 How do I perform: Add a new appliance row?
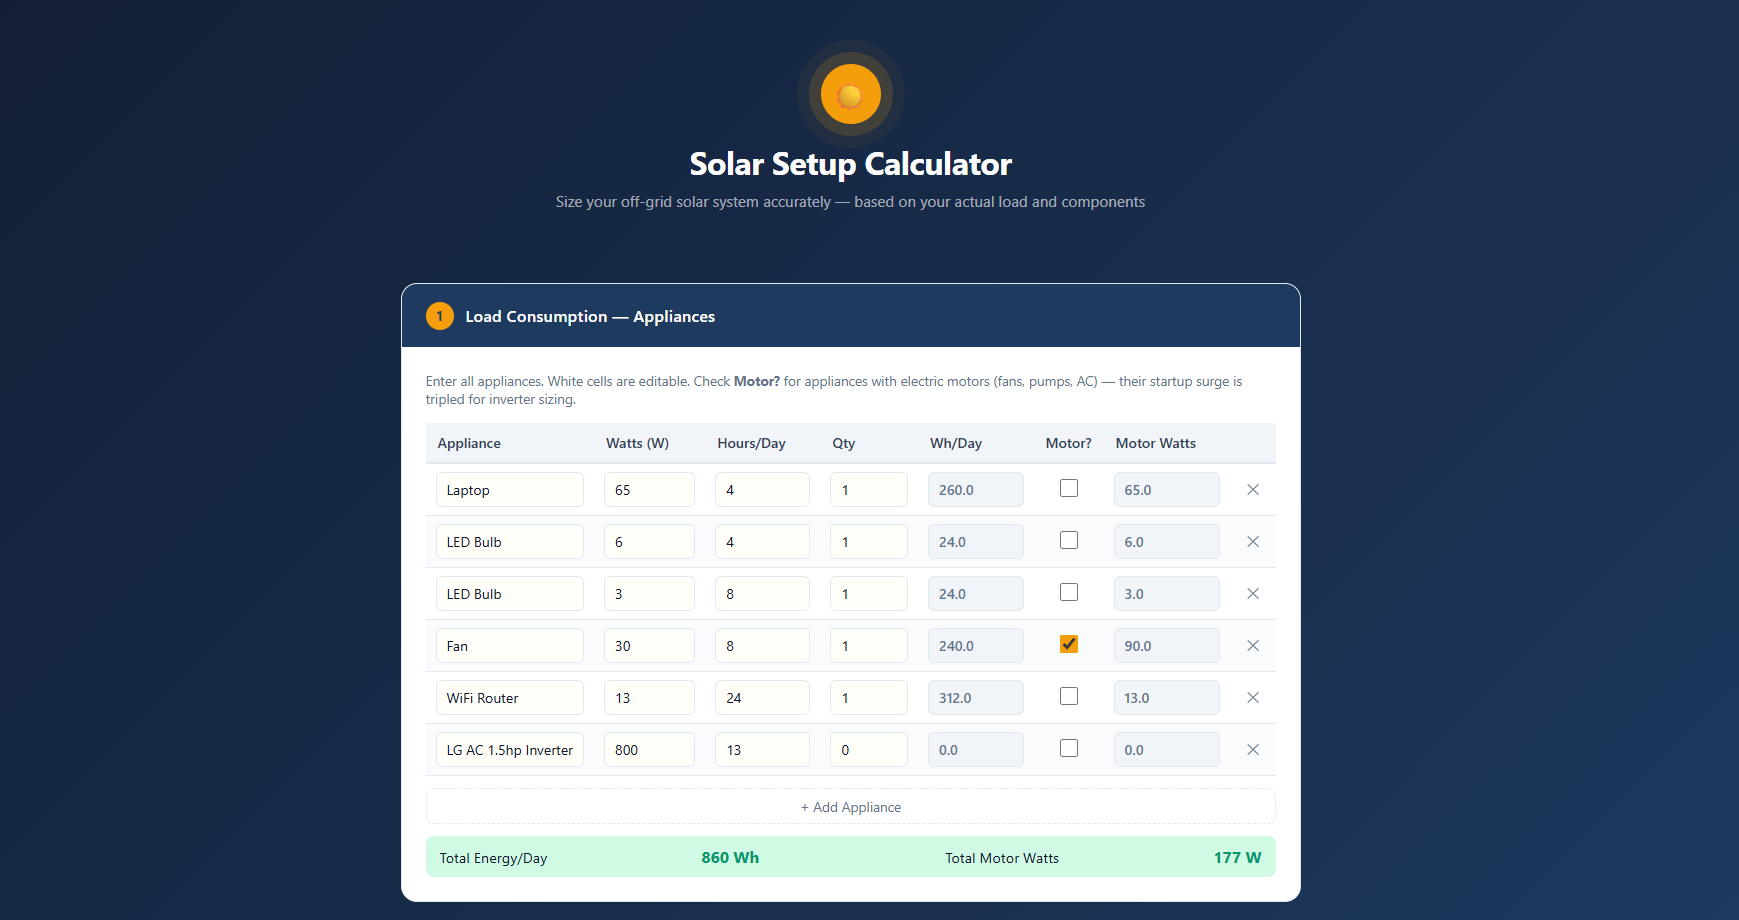coord(851,807)
